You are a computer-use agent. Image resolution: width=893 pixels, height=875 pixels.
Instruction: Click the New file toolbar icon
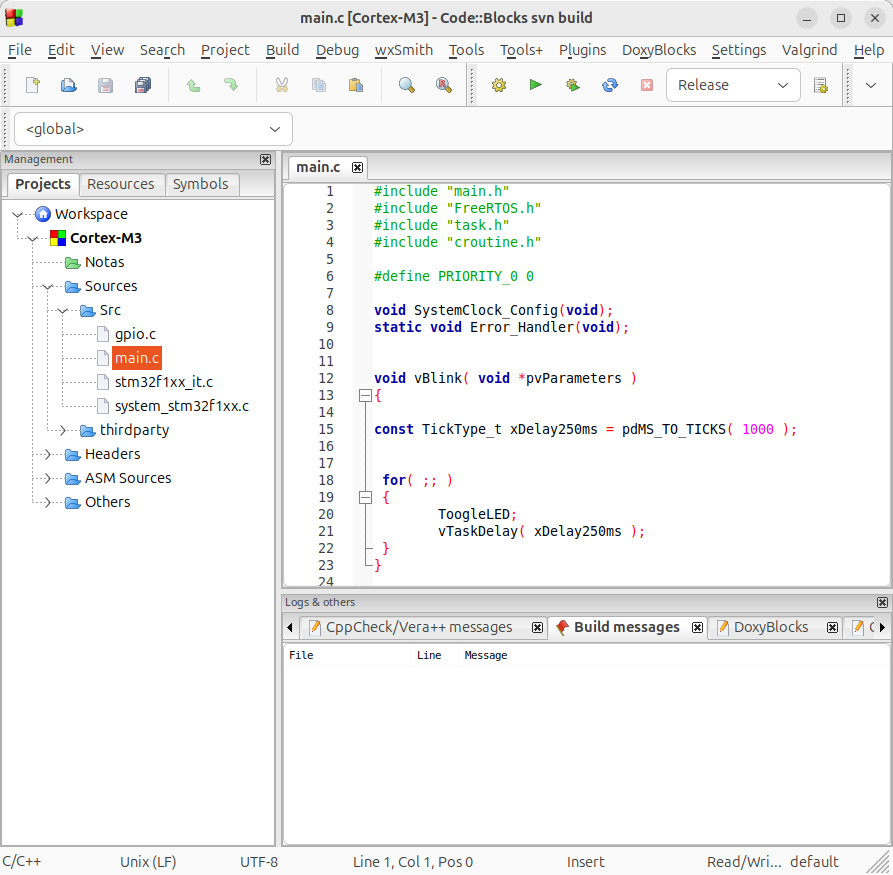point(33,85)
